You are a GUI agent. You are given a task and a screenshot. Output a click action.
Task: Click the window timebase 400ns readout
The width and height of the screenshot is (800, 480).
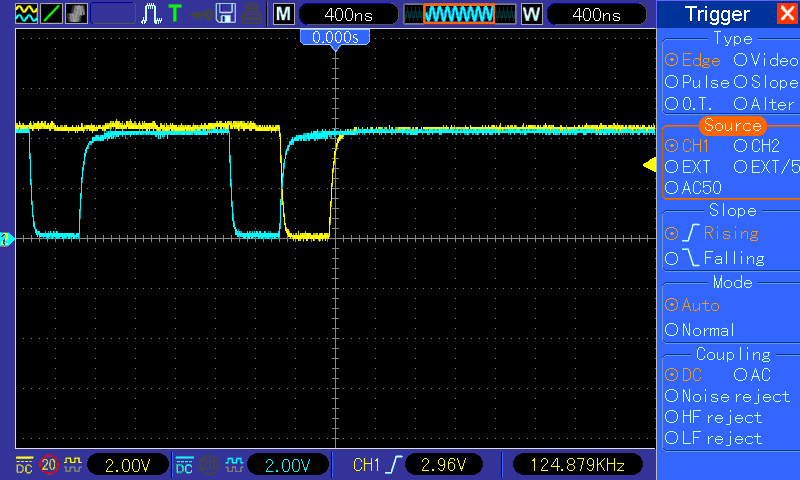coord(596,14)
